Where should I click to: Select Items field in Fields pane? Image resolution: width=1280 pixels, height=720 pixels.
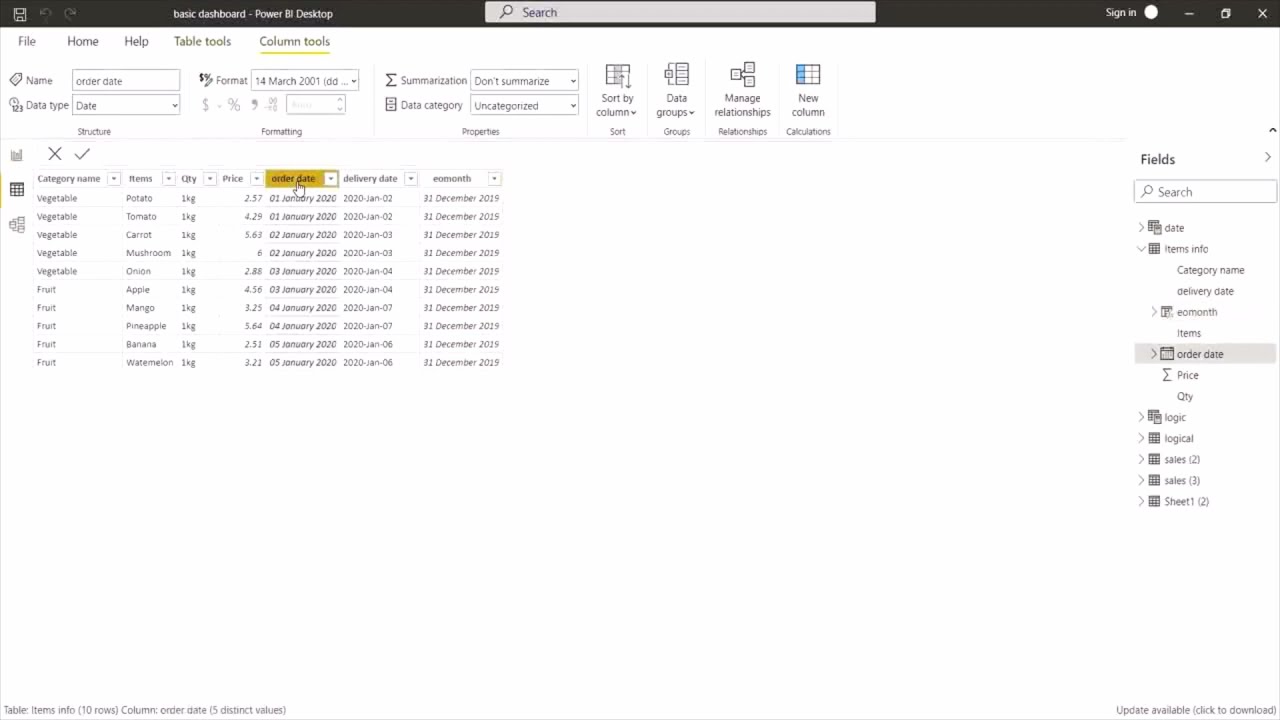1189,333
